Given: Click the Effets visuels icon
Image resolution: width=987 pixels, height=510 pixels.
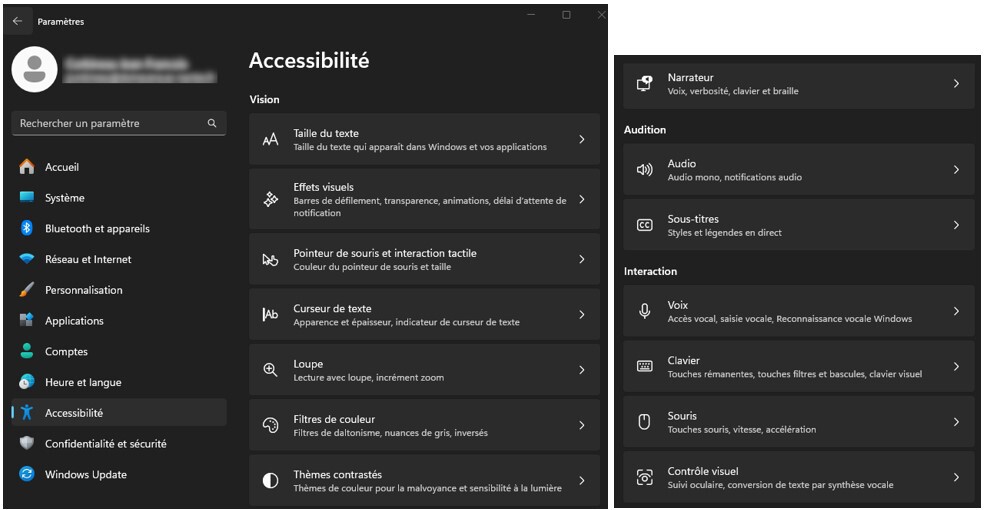Looking at the screenshot, I should 270,200.
